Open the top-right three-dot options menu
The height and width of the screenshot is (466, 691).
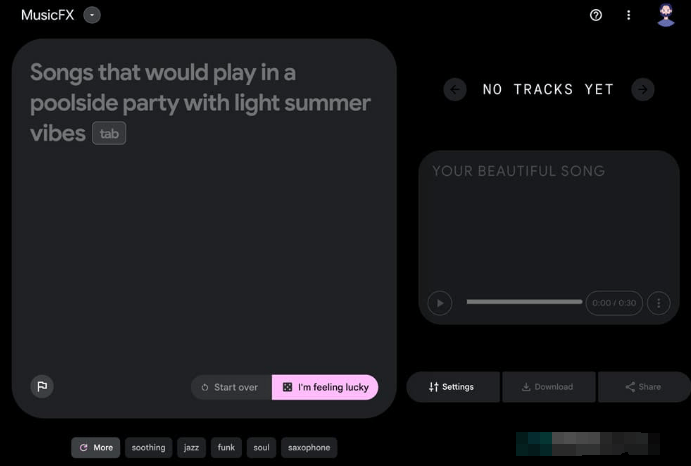coord(628,15)
